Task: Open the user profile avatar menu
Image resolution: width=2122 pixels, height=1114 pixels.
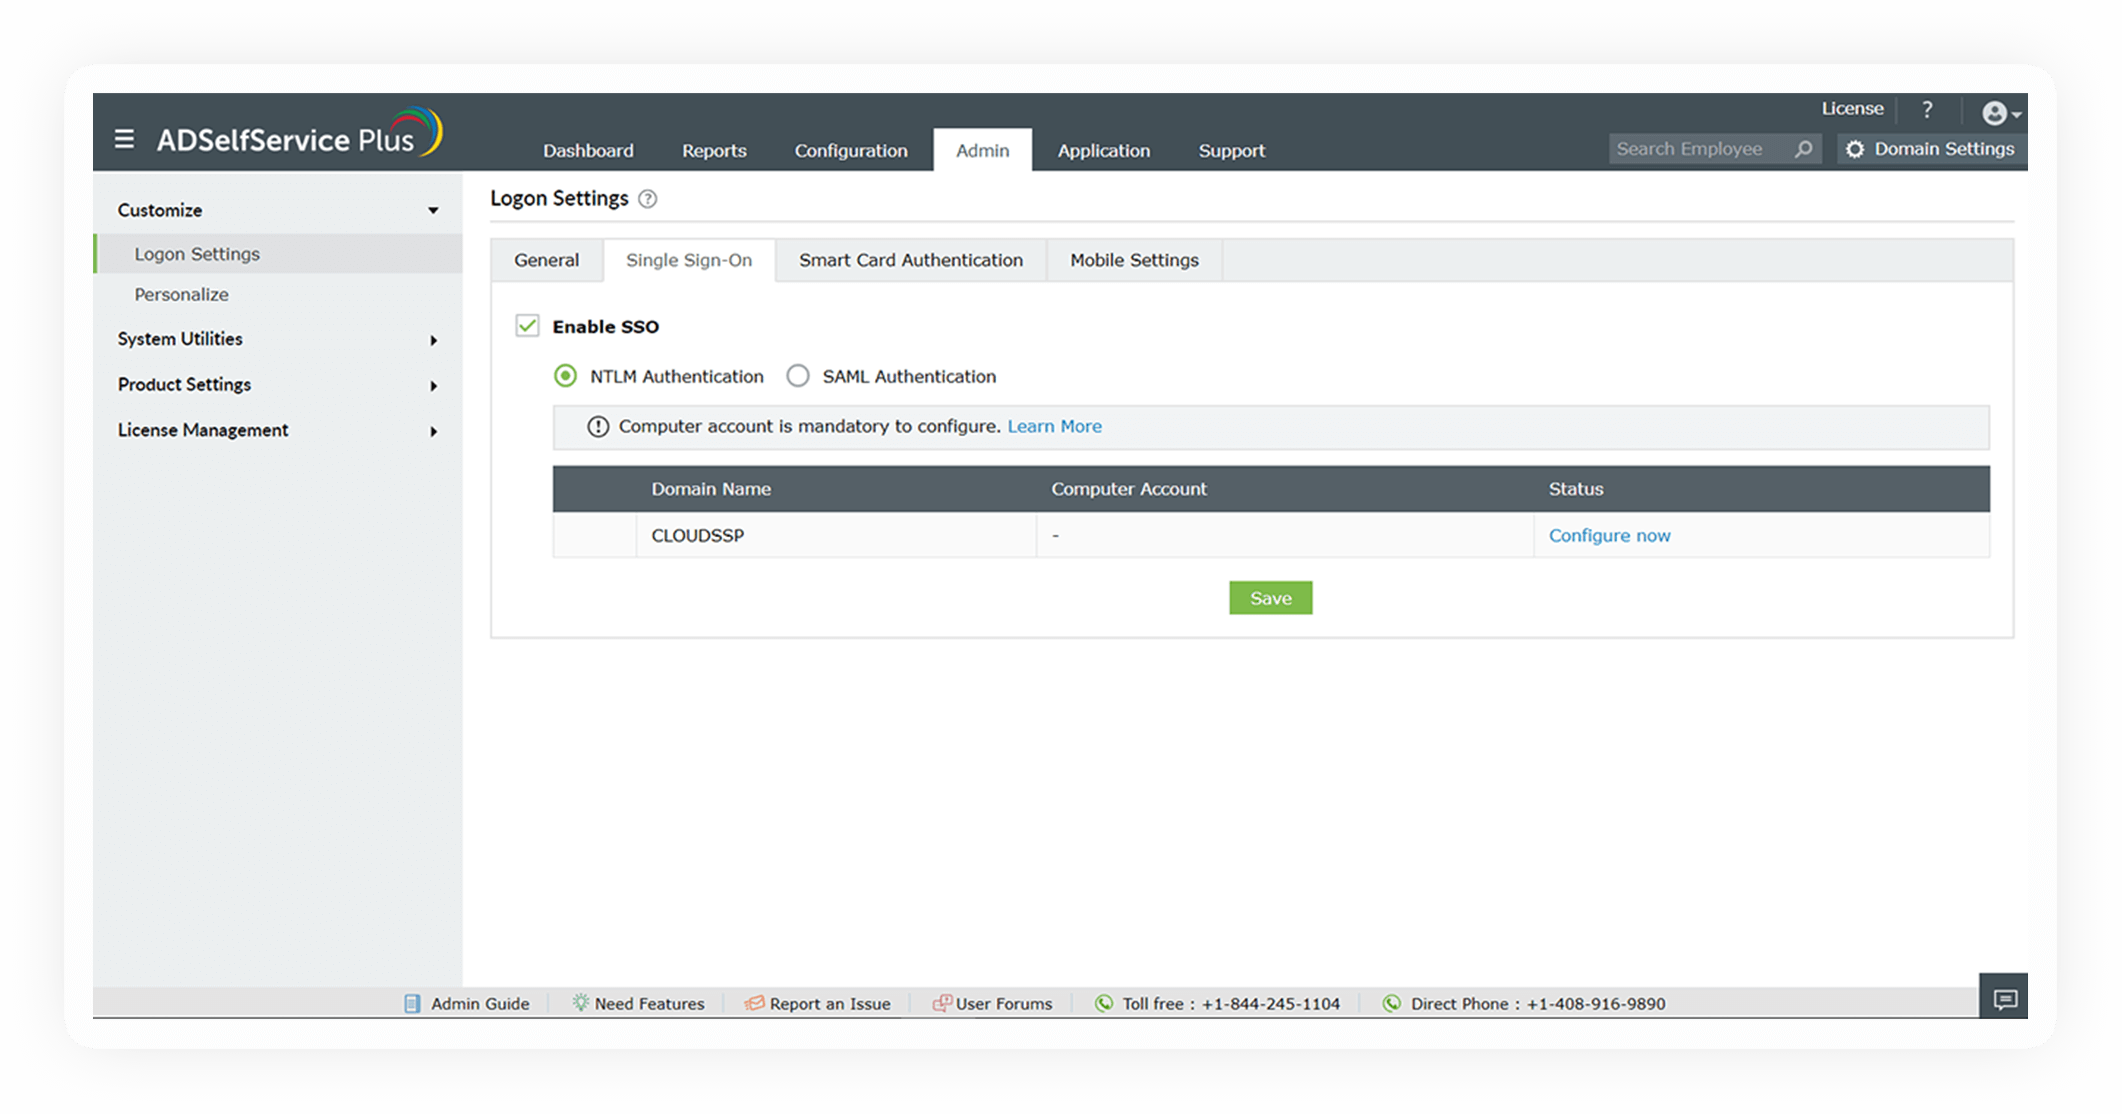Action: (x=2001, y=113)
